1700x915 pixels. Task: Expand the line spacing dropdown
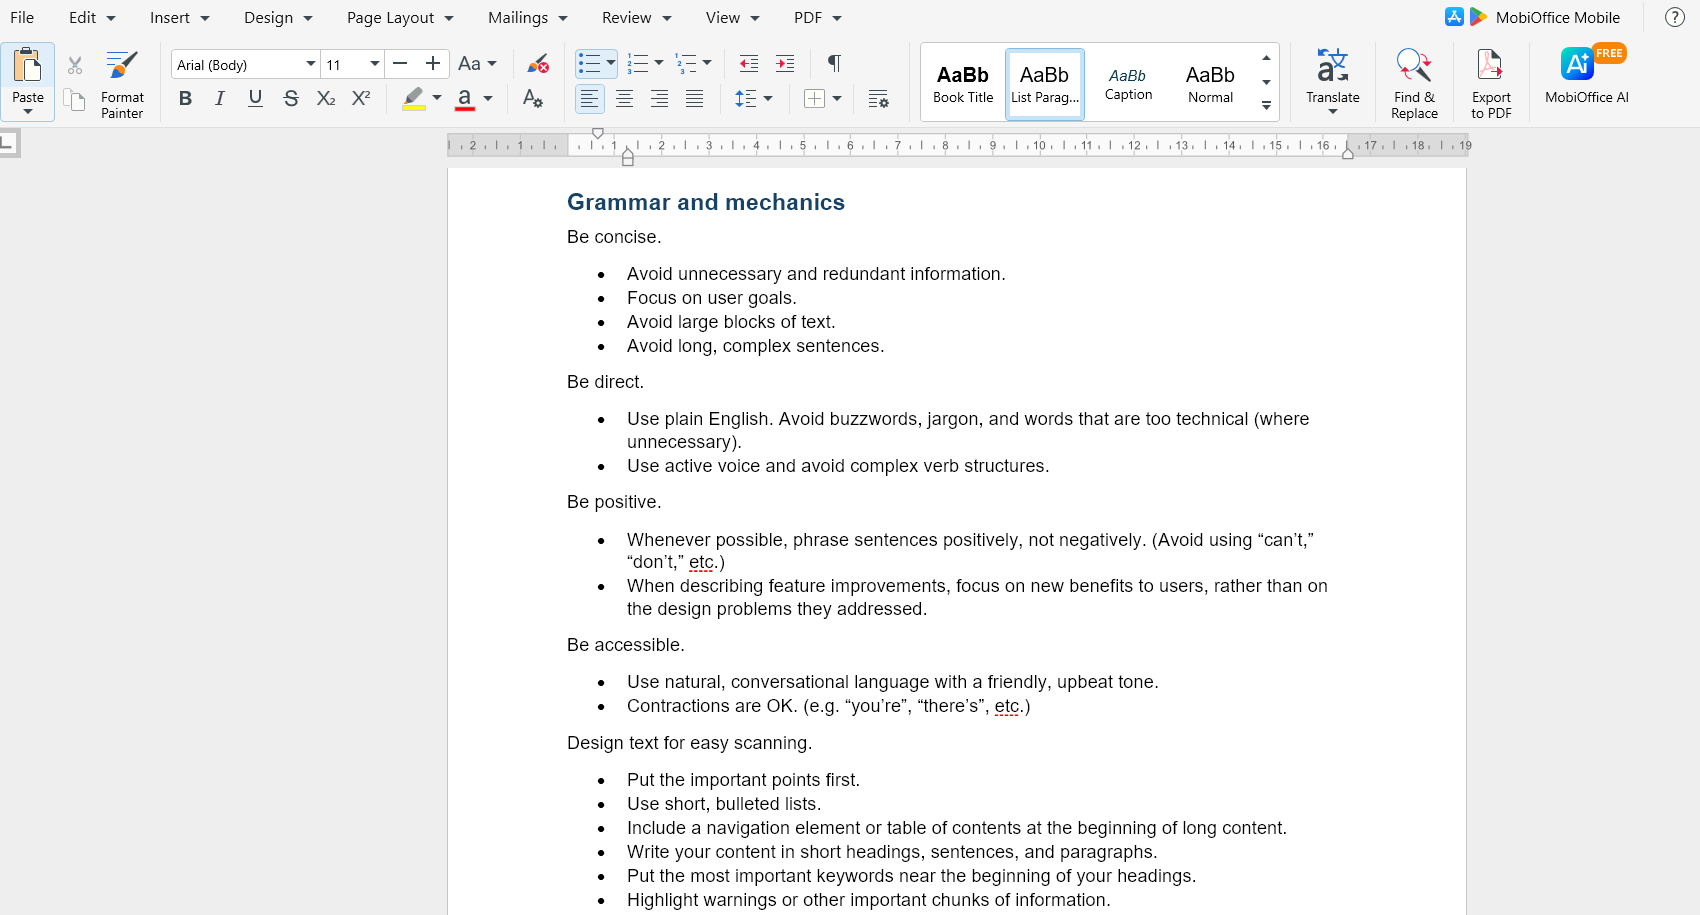point(768,98)
